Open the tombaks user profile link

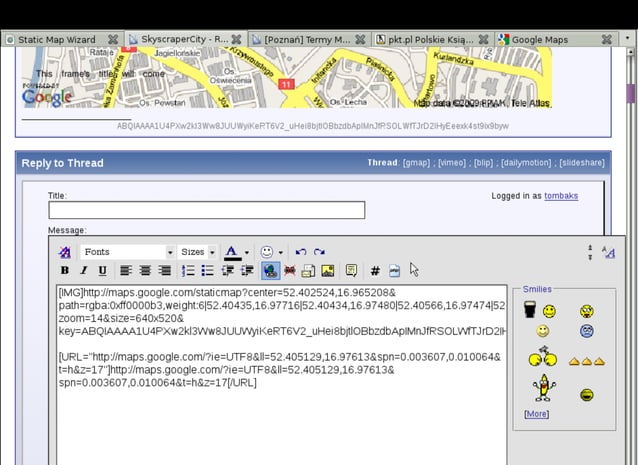pos(562,196)
